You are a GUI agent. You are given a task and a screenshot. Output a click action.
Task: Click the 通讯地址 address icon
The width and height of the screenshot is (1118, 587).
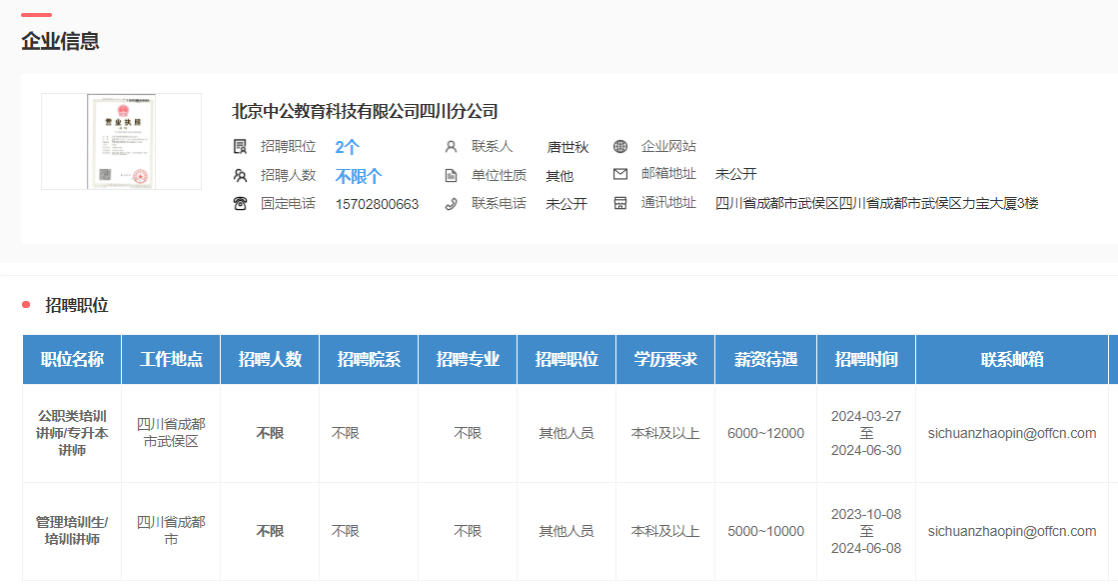(x=620, y=204)
